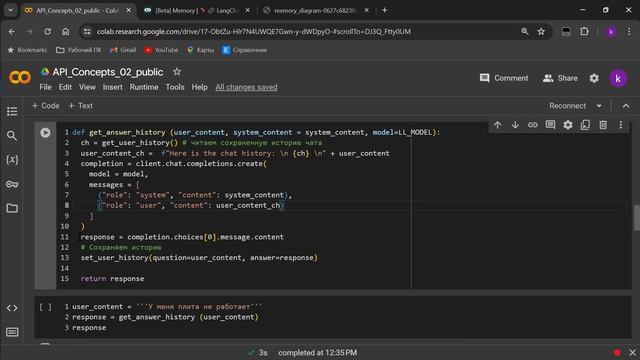Viewport: 640px width, 360px height.
Task: Mirror cell in tab icon
Action: [585, 125]
